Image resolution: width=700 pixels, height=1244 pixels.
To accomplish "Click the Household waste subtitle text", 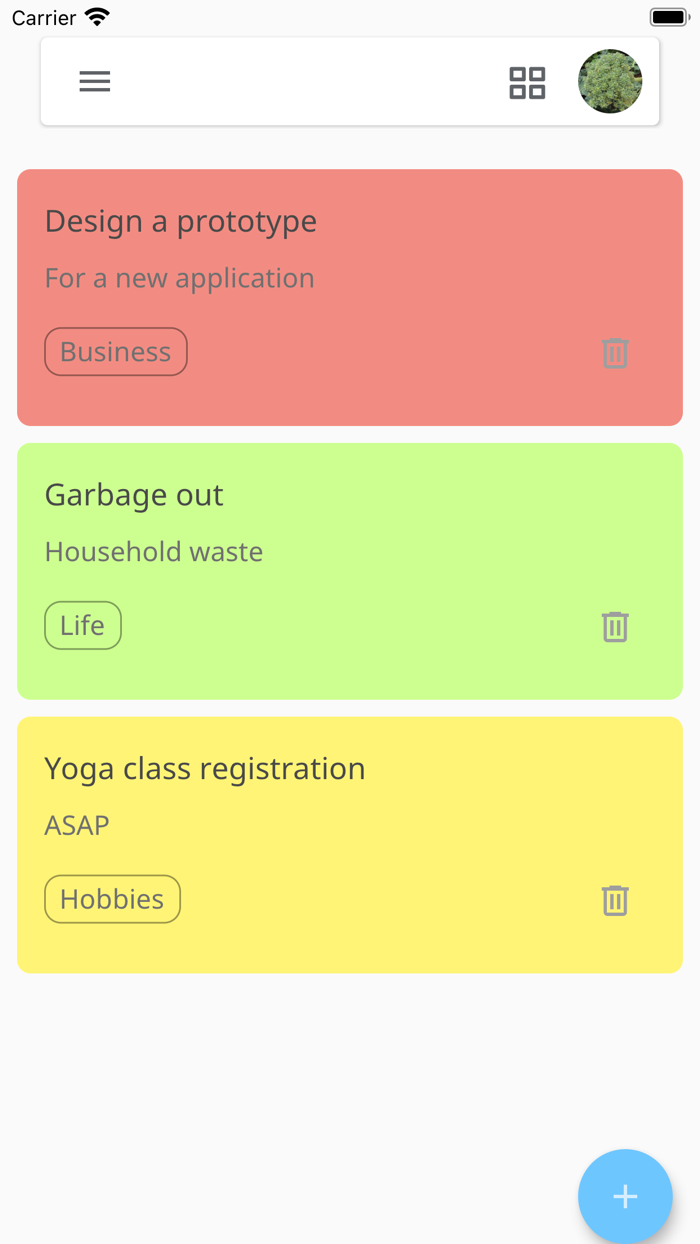I will (x=153, y=551).
